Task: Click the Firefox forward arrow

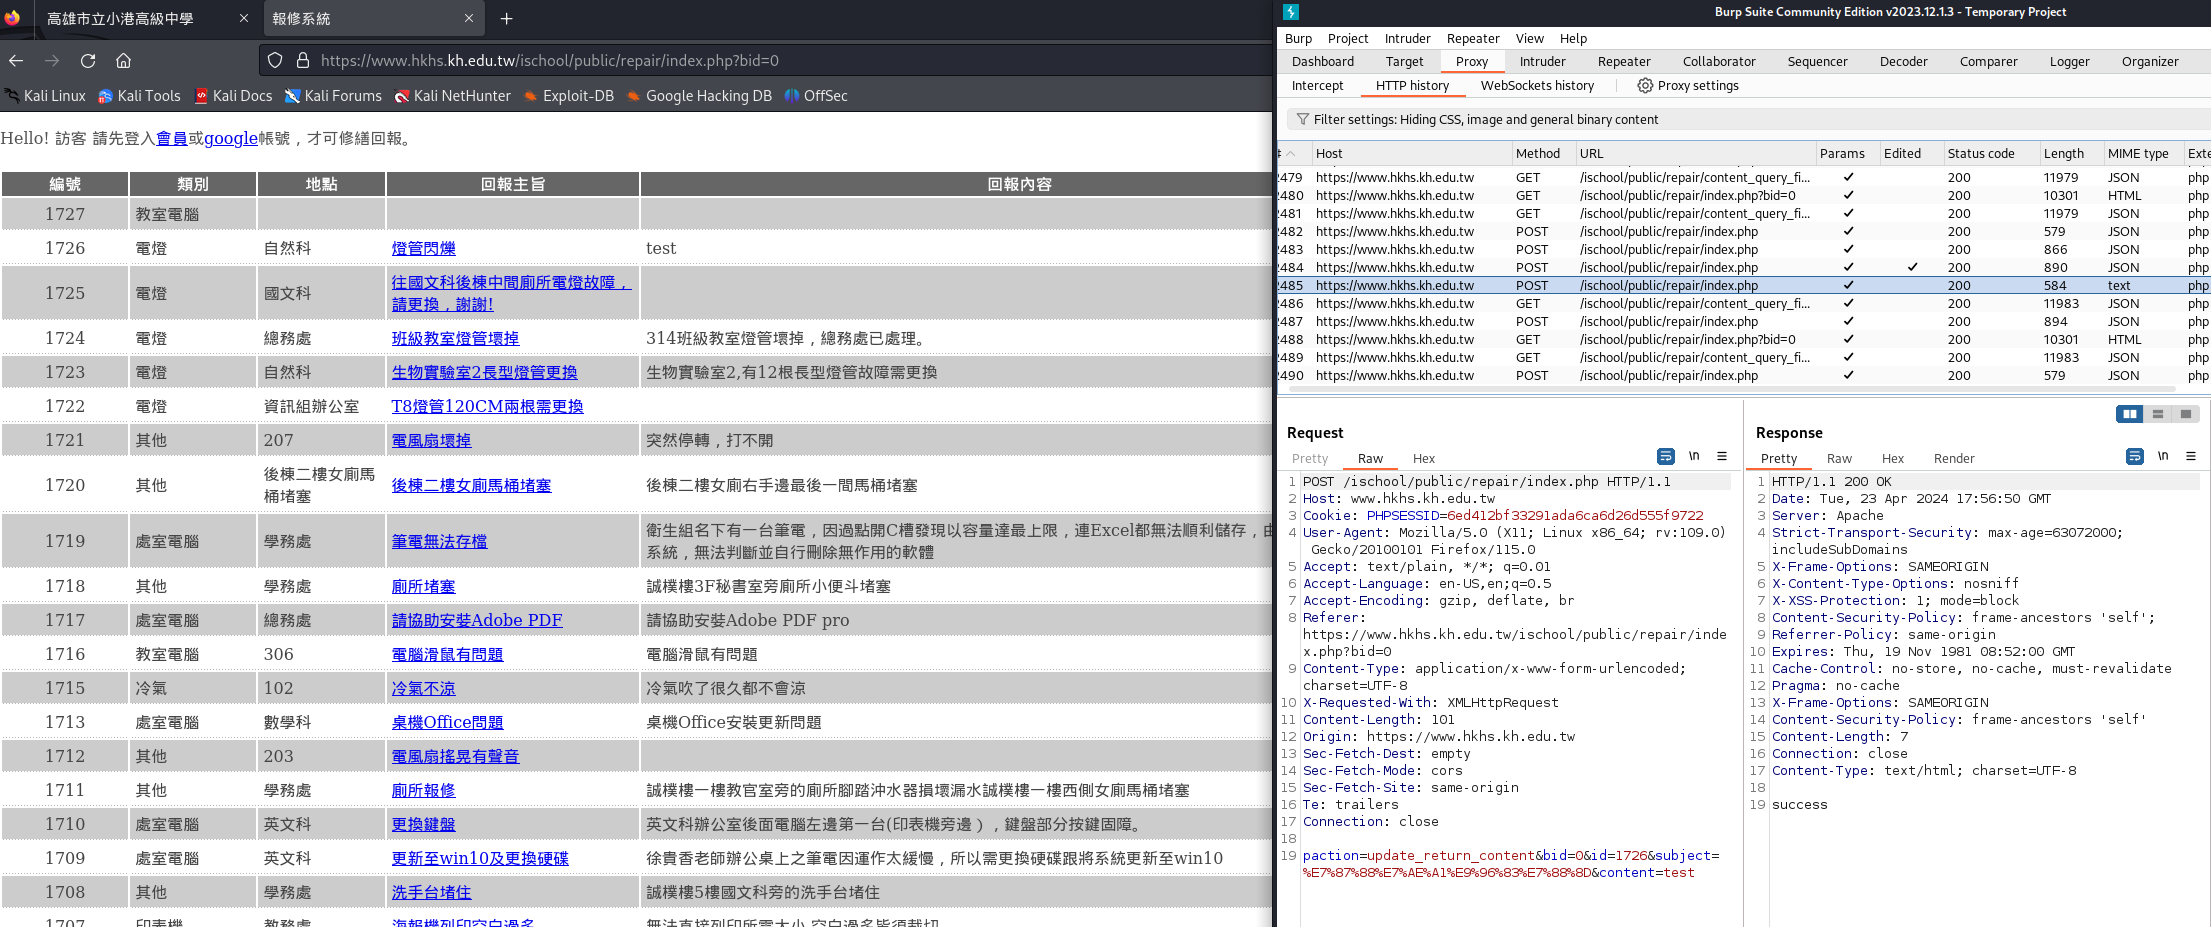Action: (52, 61)
